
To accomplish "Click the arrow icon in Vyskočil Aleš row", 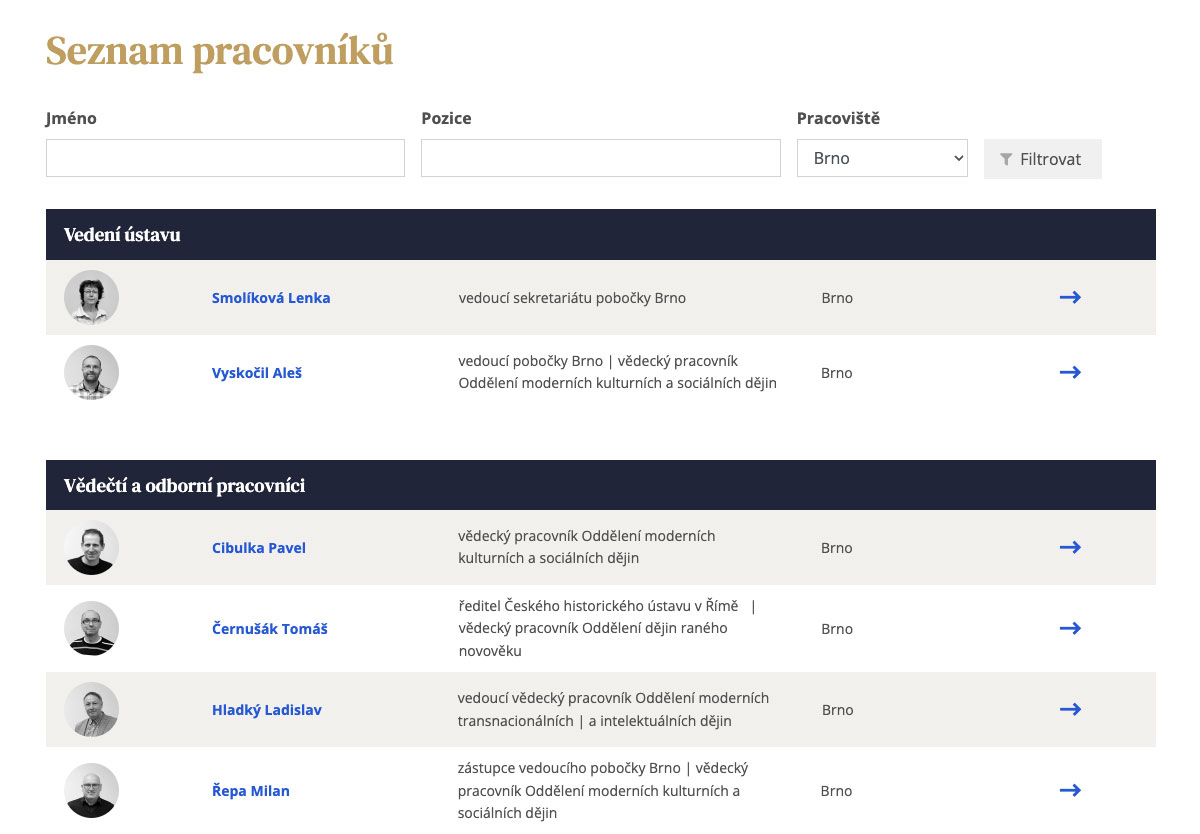I will pos(1070,372).
